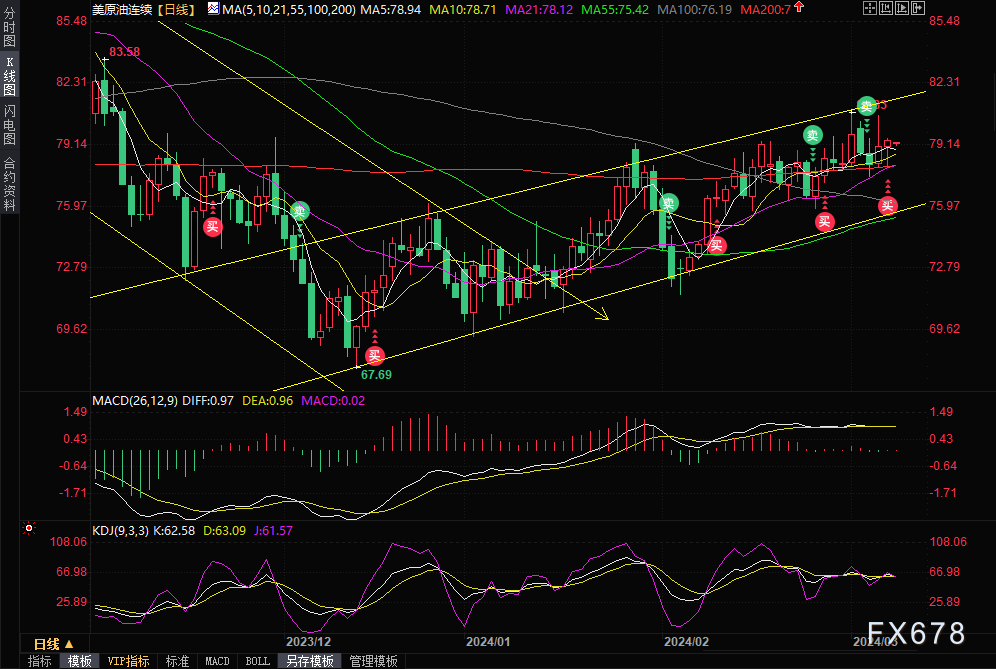Click the axis-with-play replay icon
This screenshot has width=996, height=669.
click(x=902, y=8)
